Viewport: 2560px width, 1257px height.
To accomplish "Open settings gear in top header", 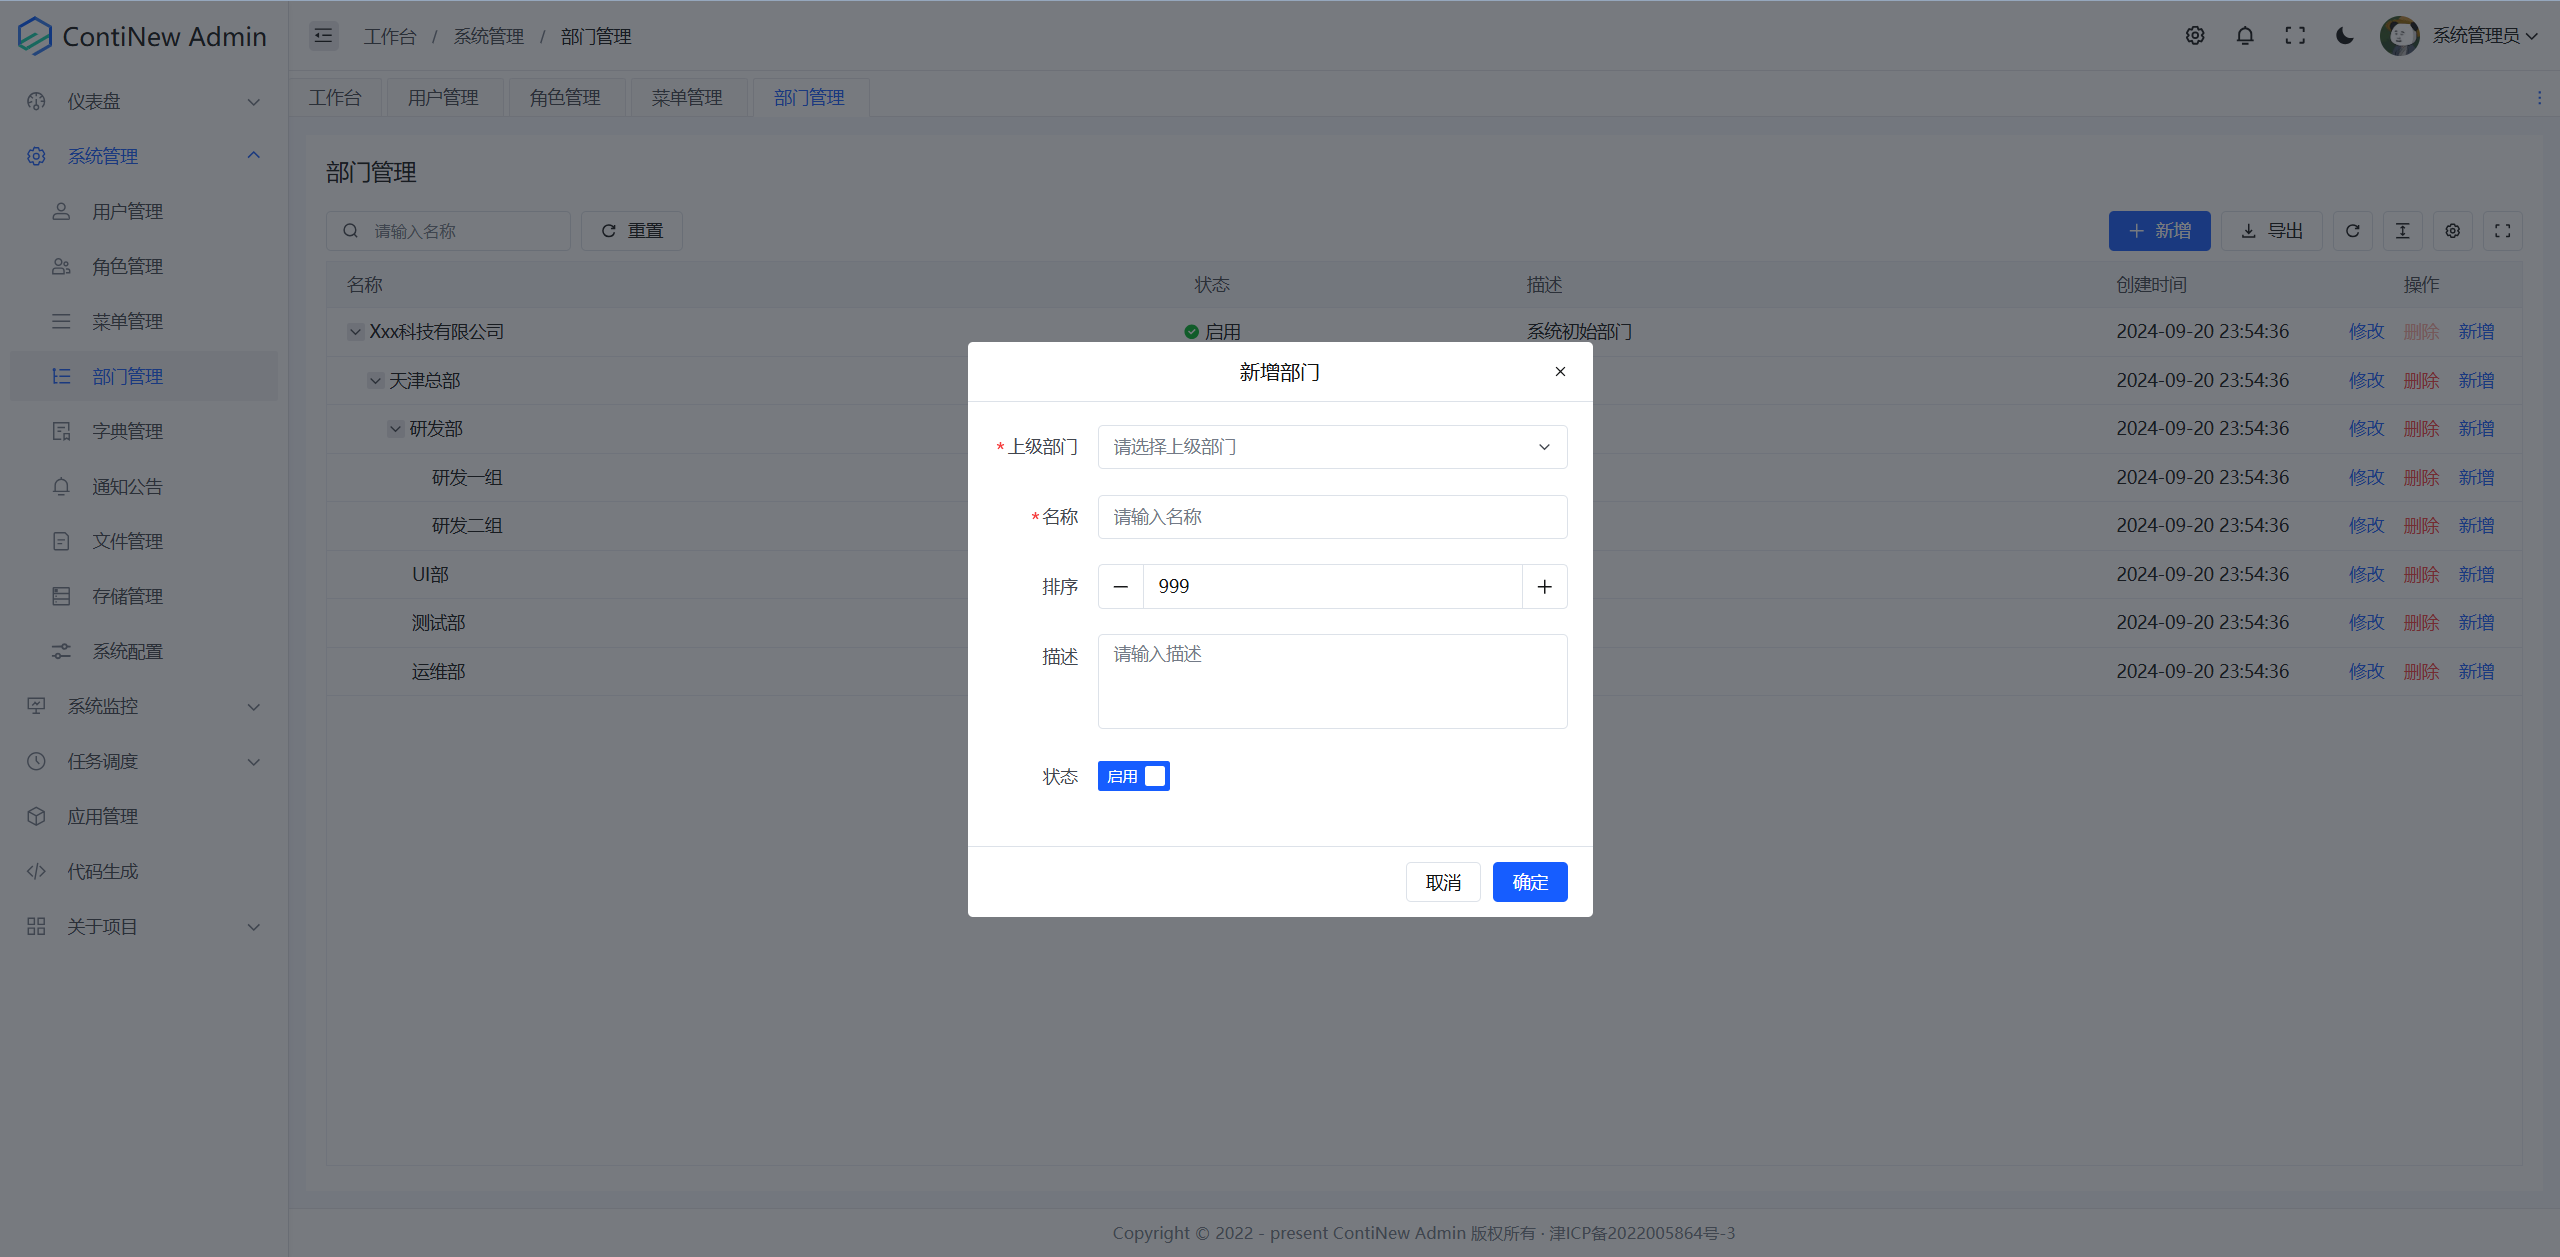I will (2195, 36).
